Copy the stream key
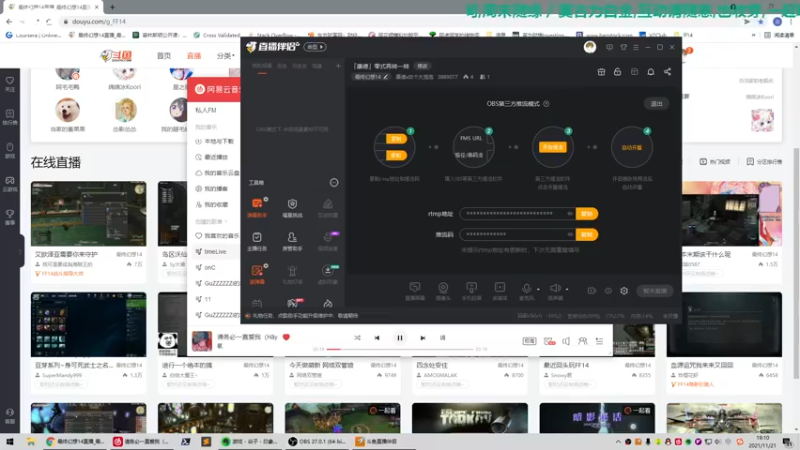Viewport: 800px width, 450px height. point(586,235)
